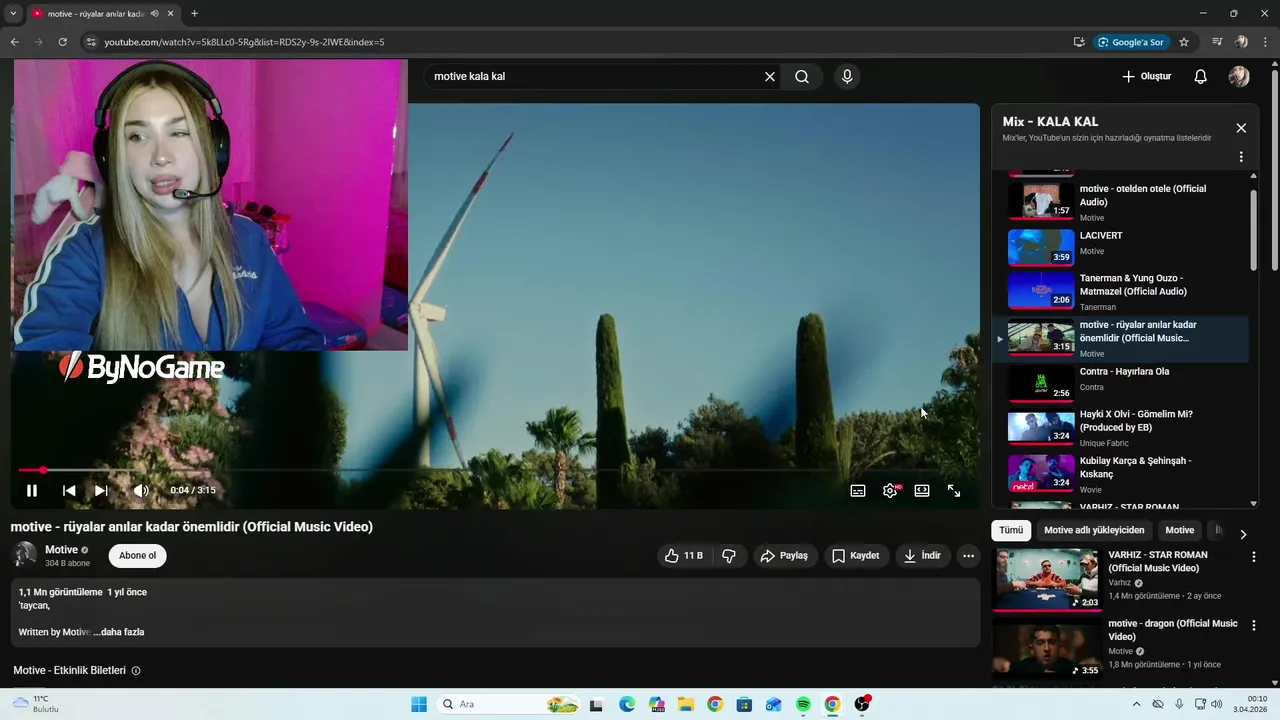Open Chrome media controls icon
Image resolution: width=1280 pixels, height=720 pixels.
(1217, 42)
